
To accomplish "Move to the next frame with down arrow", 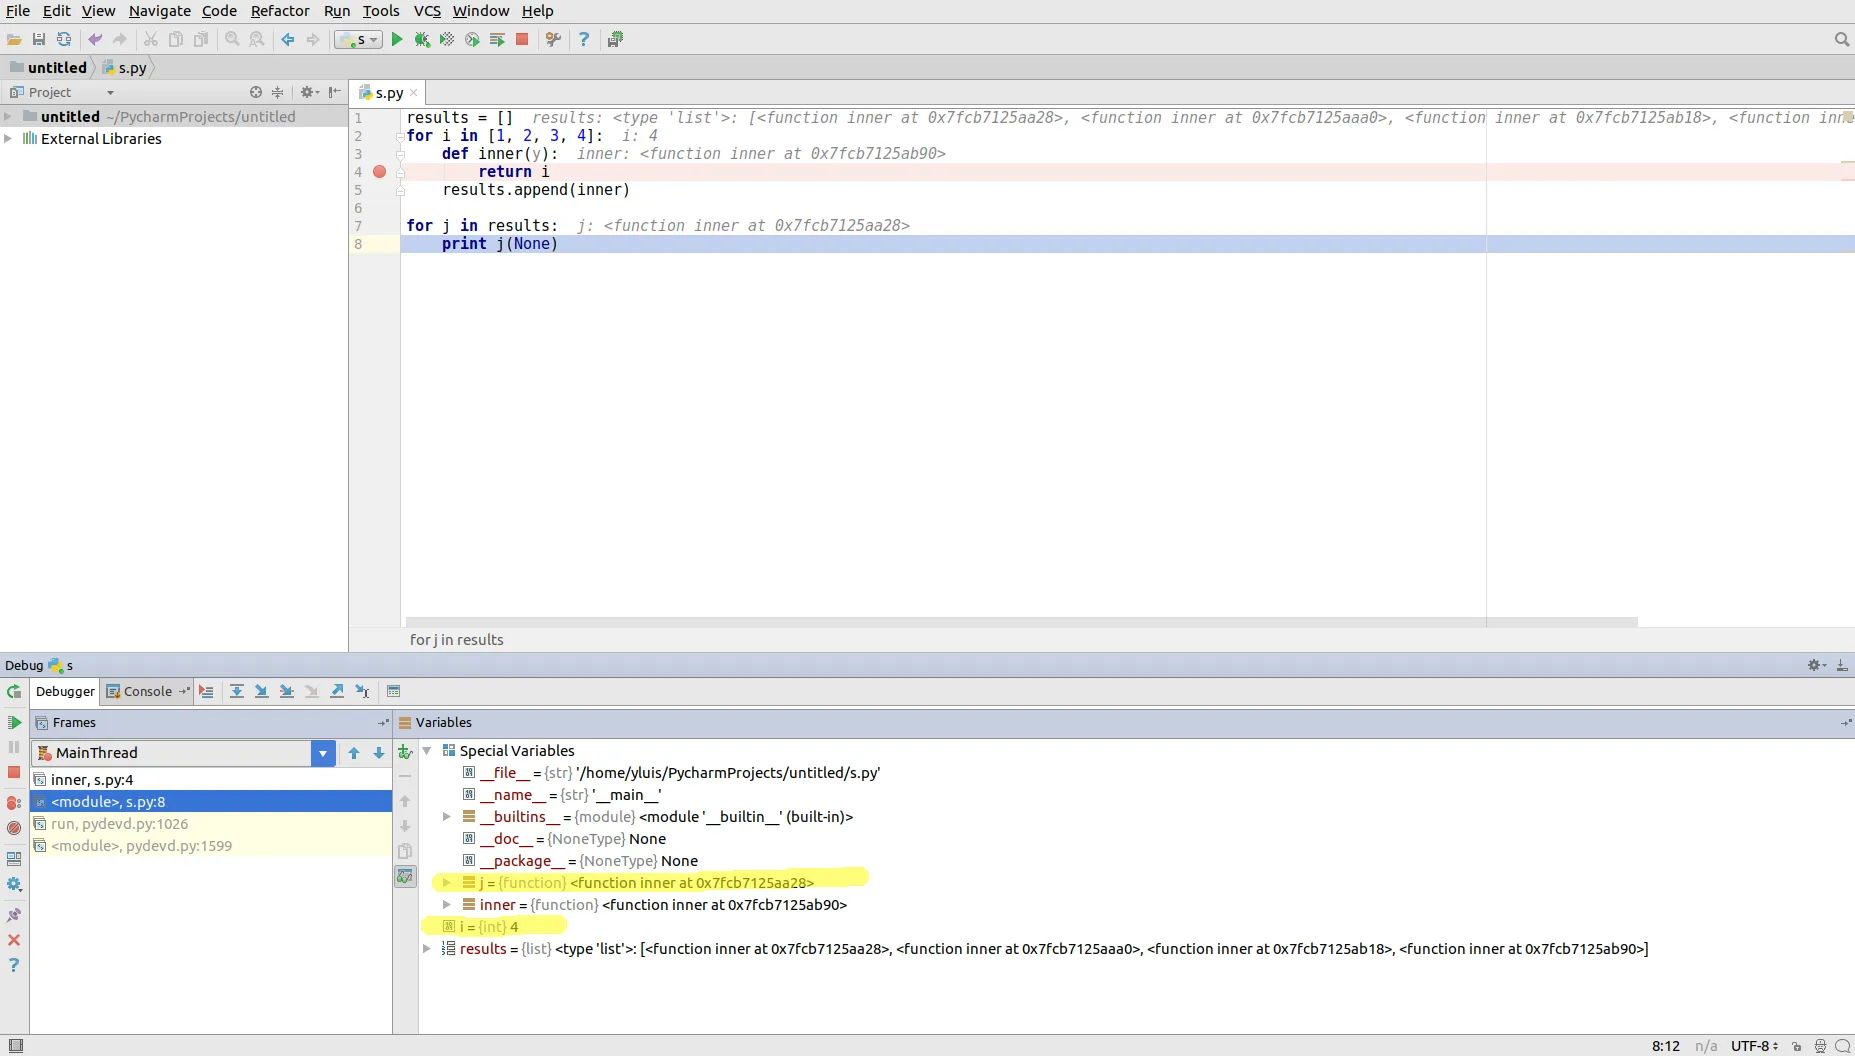I will point(379,753).
